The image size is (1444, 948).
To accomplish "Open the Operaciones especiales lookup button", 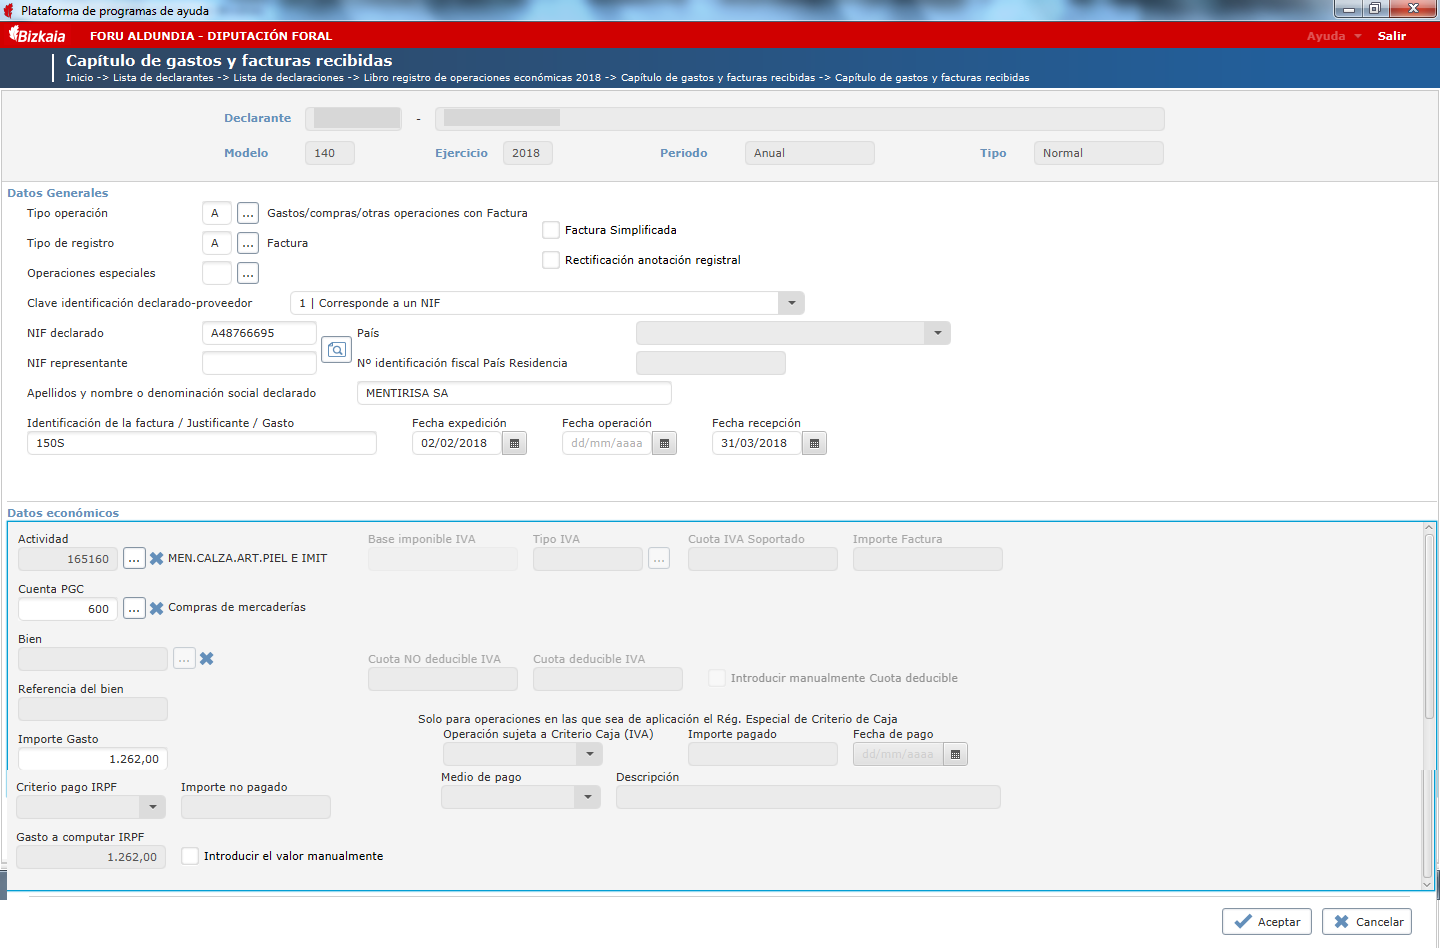I will [248, 273].
